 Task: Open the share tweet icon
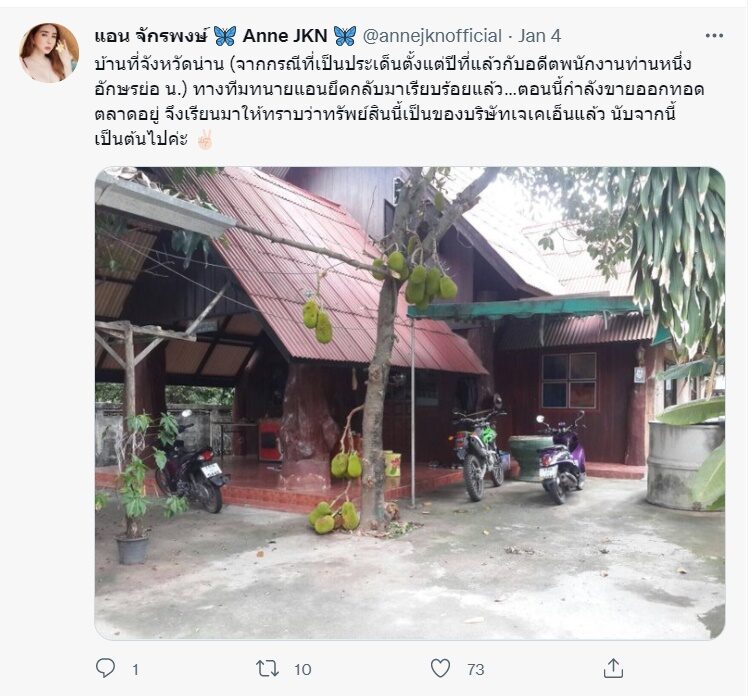tap(613, 668)
